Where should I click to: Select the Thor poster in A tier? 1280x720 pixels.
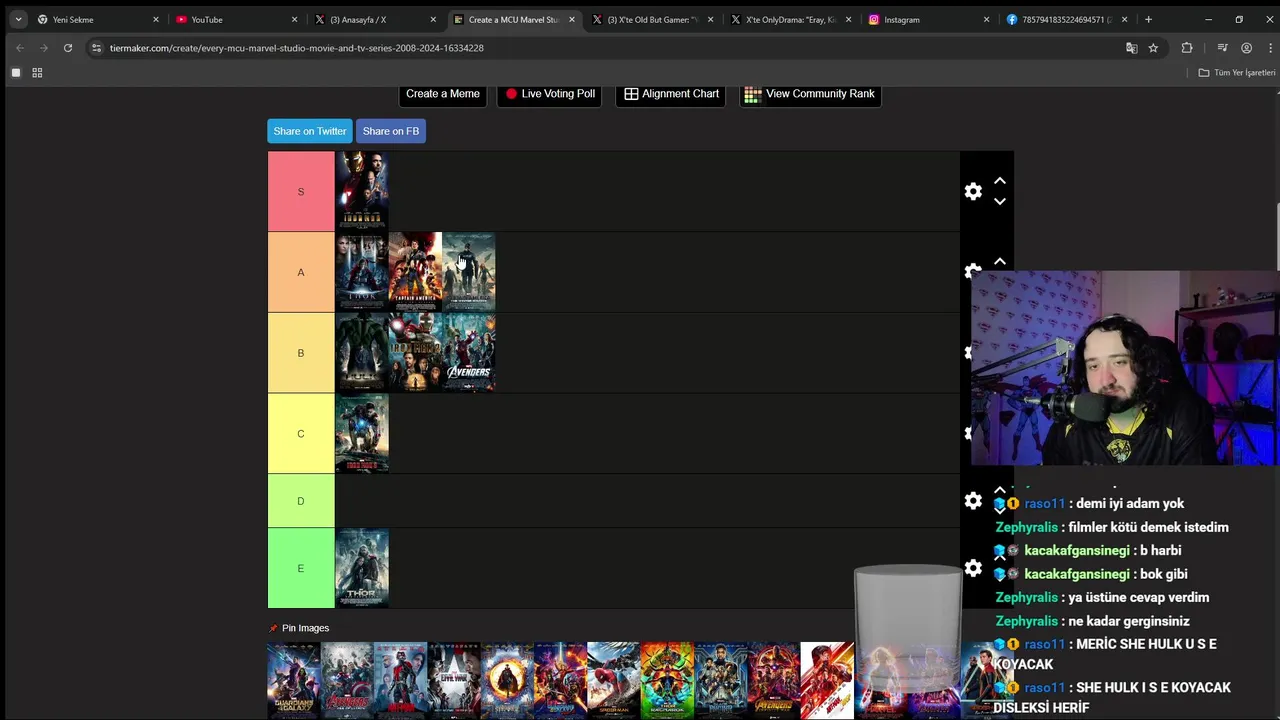tap(362, 272)
